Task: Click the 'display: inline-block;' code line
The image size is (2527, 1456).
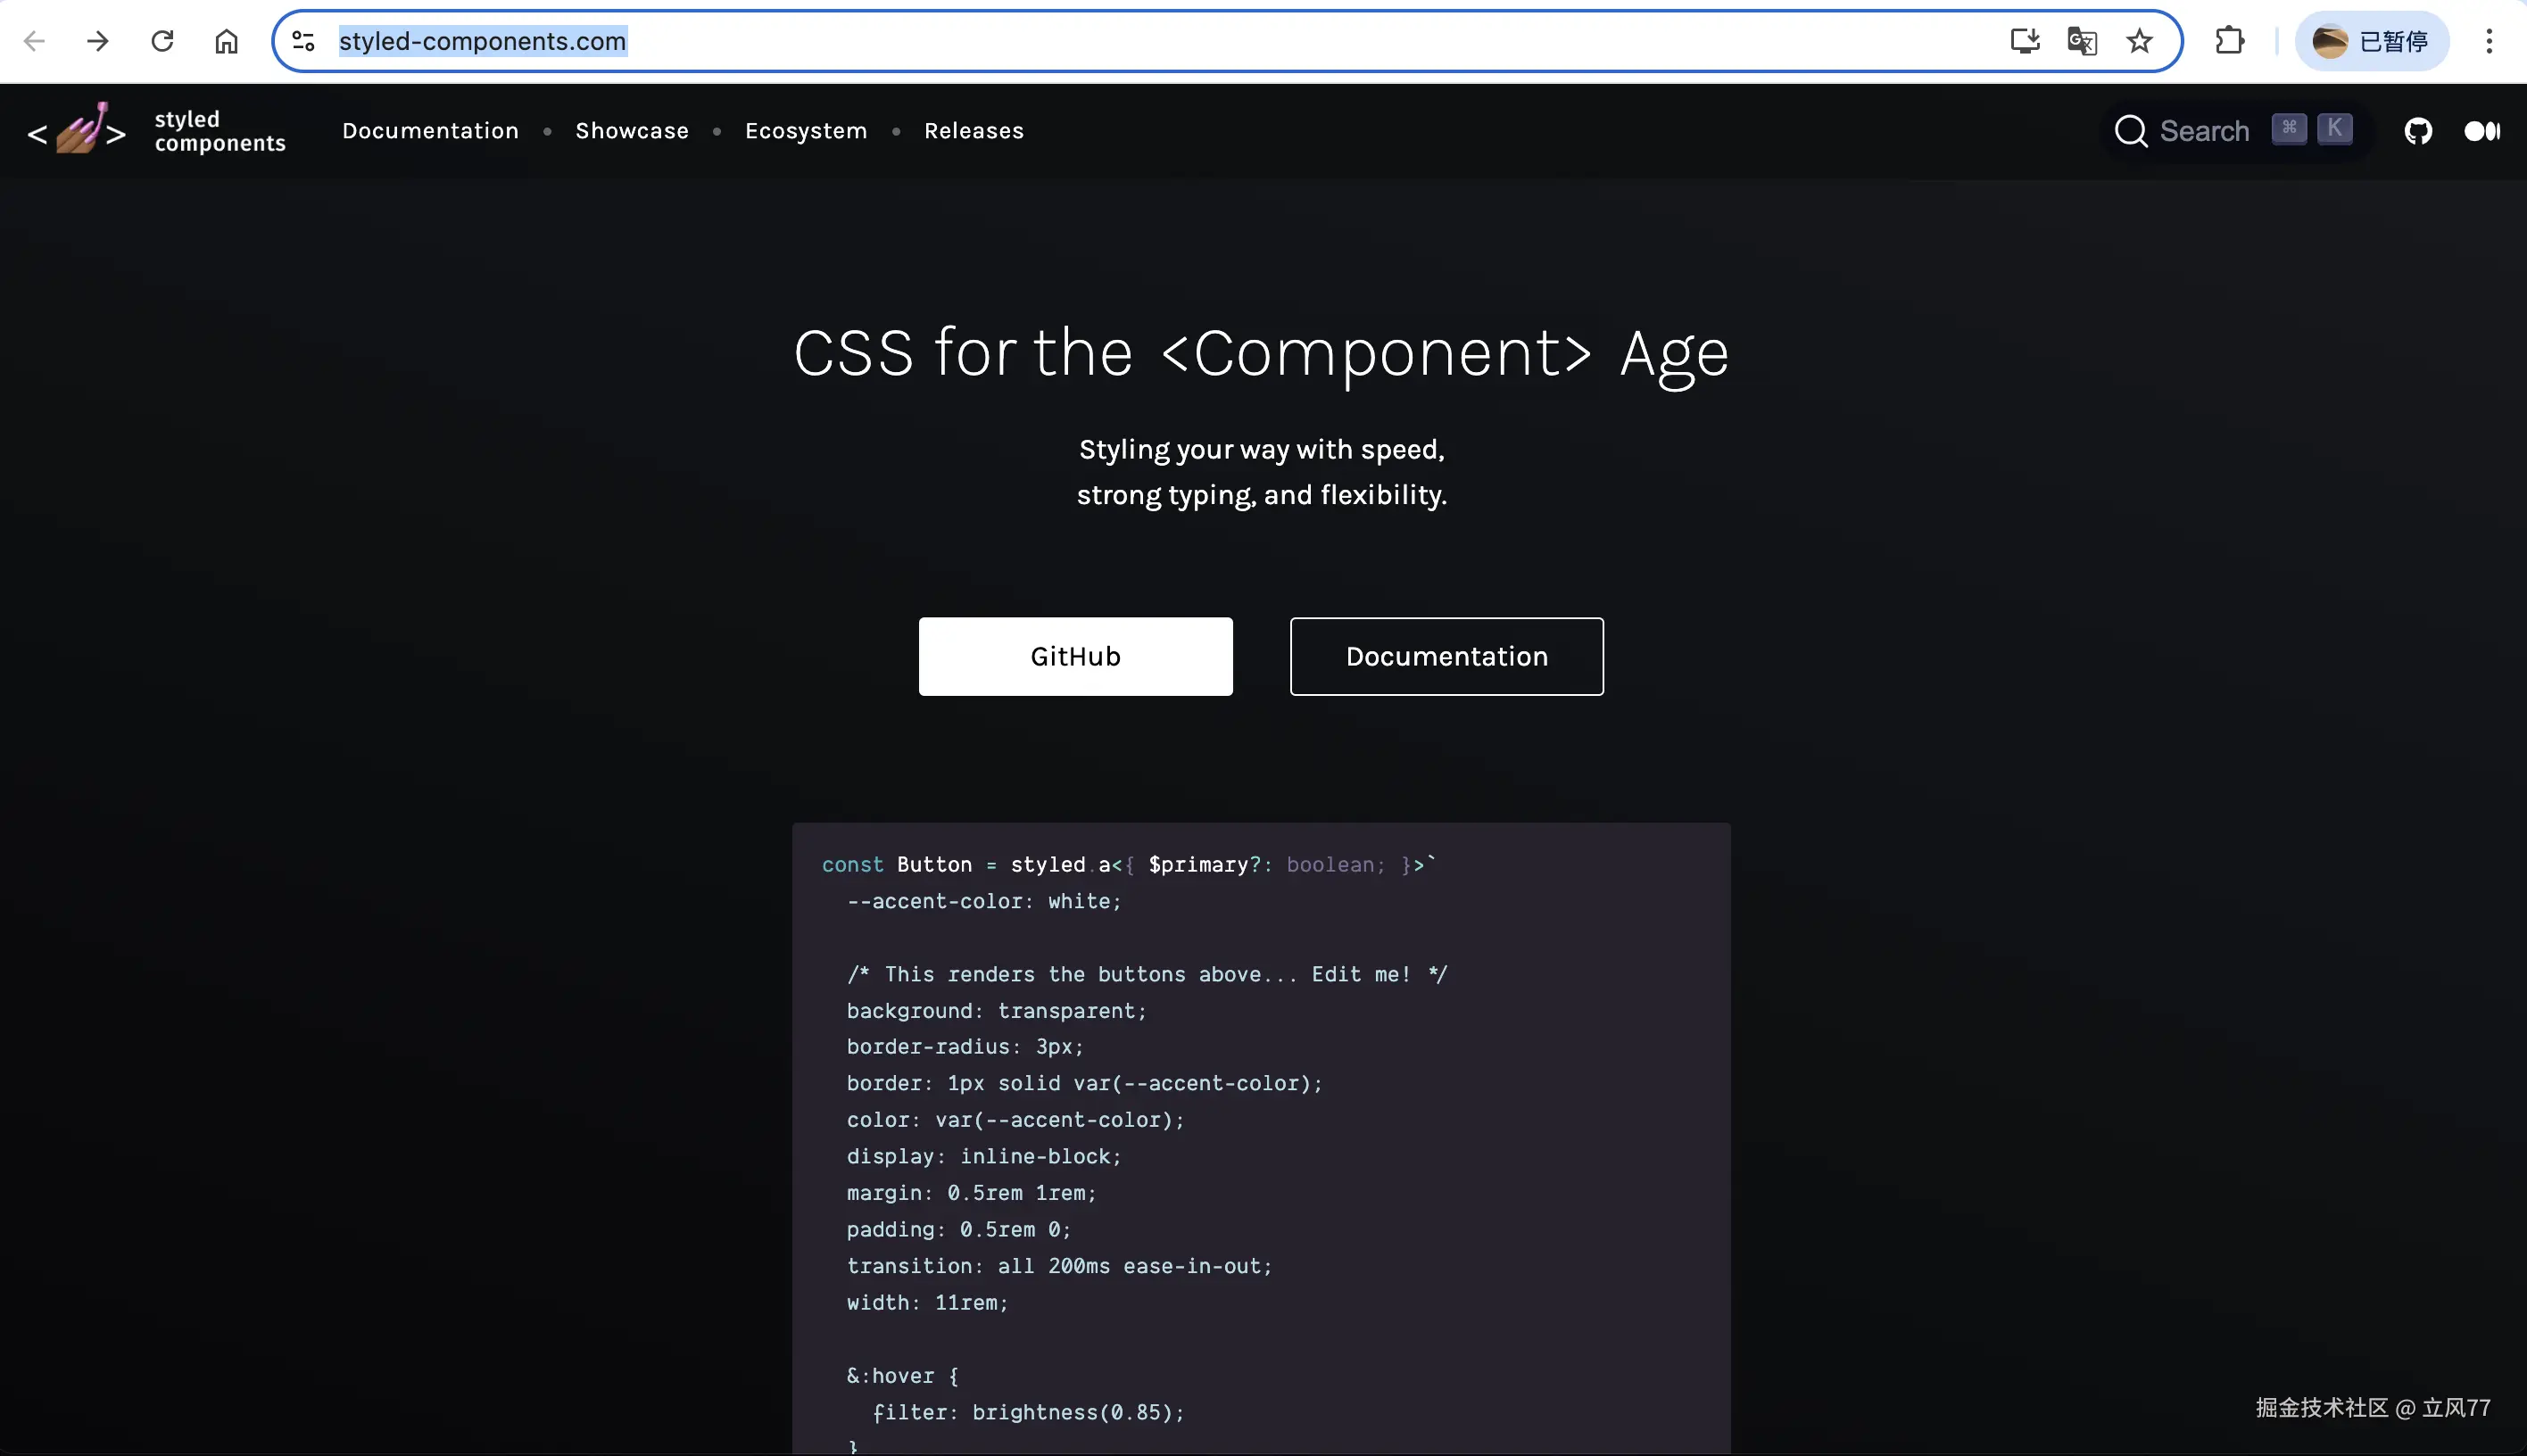Action: (x=984, y=1156)
